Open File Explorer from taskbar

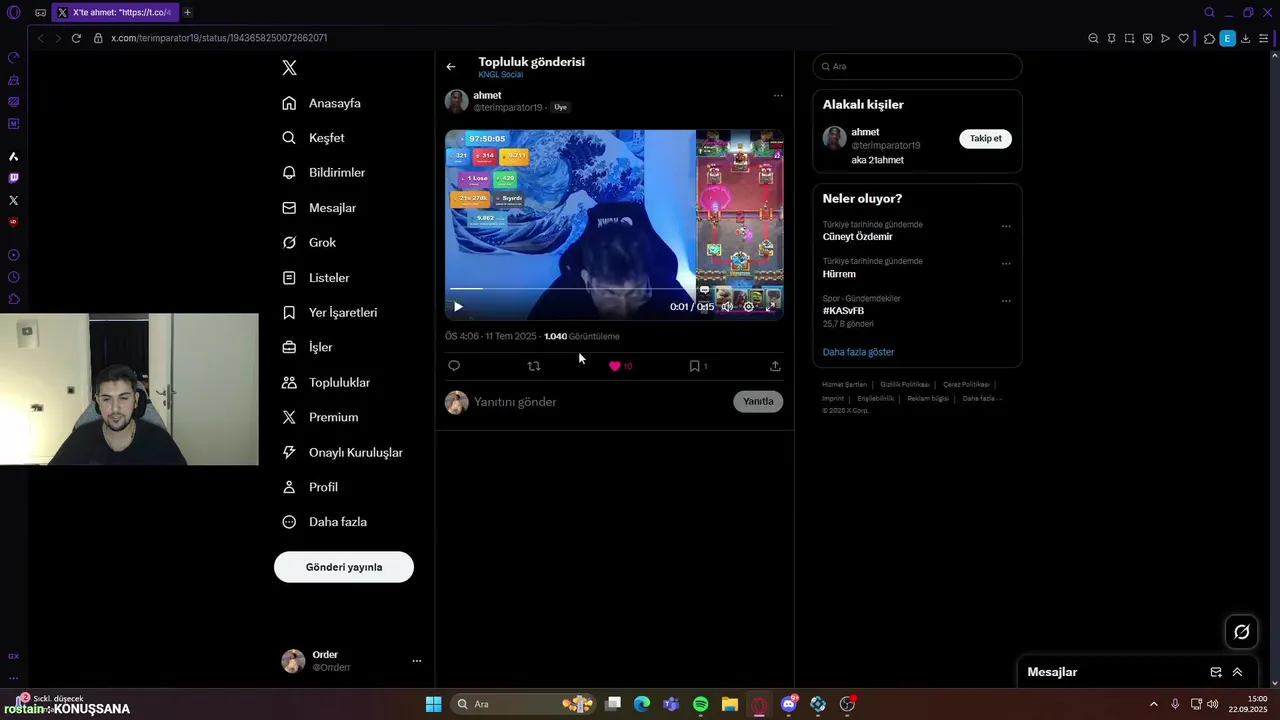(730, 704)
